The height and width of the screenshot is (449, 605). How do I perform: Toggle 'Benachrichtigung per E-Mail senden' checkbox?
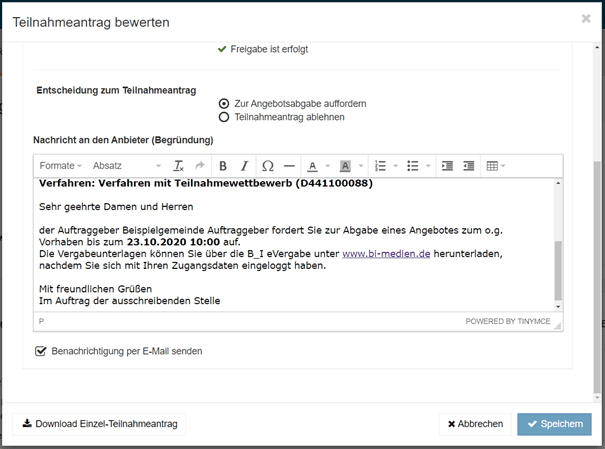point(41,352)
